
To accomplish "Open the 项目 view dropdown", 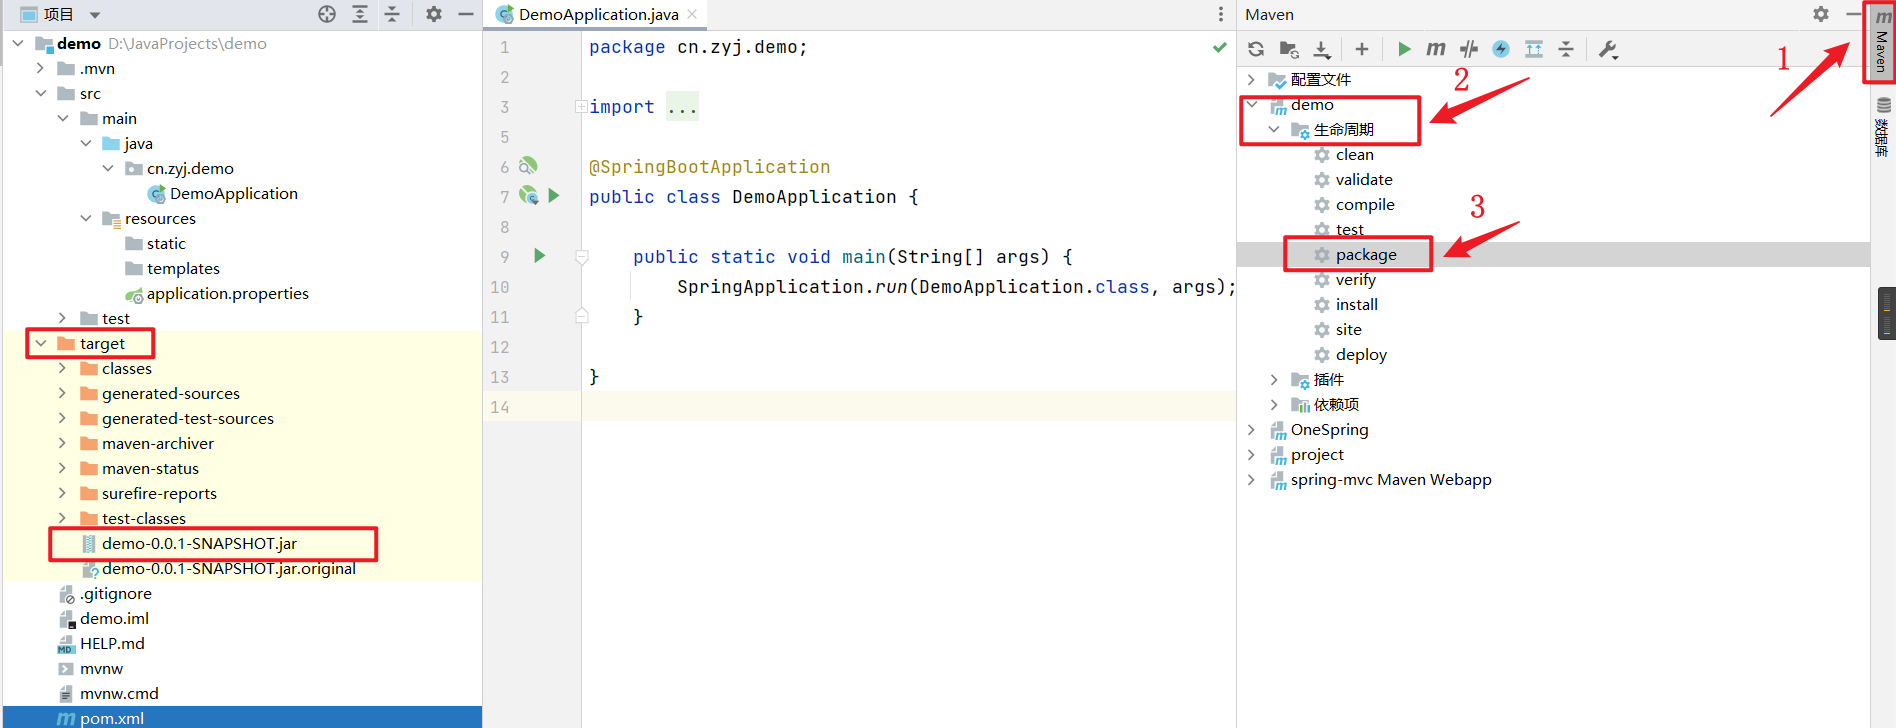I will point(95,15).
